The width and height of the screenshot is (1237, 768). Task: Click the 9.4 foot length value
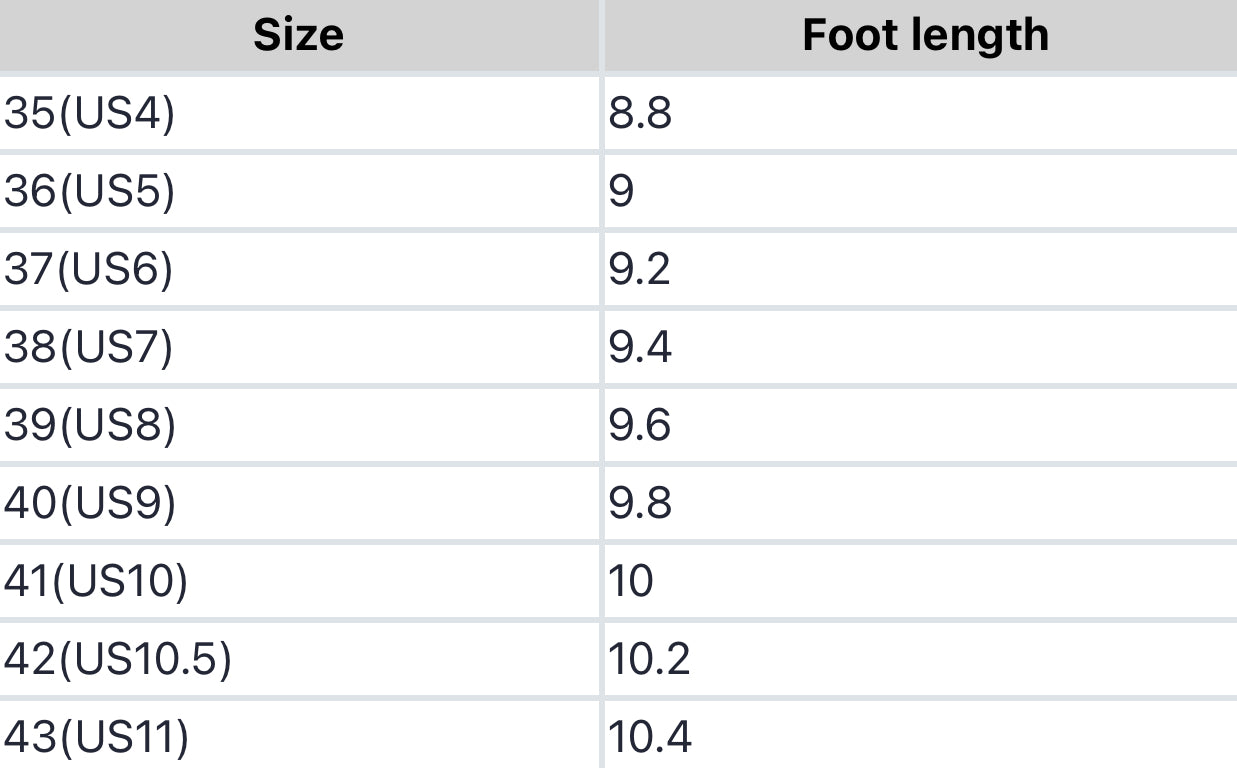[x=640, y=348]
